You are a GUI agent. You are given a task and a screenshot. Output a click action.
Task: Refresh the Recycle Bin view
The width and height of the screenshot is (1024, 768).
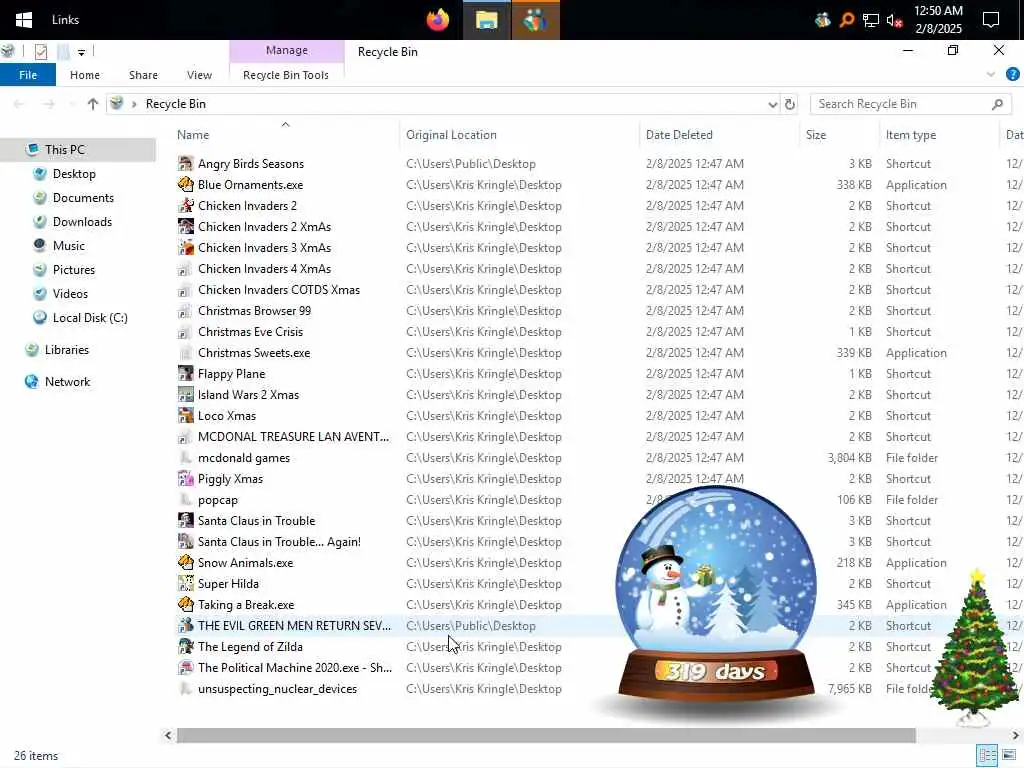(790, 104)
